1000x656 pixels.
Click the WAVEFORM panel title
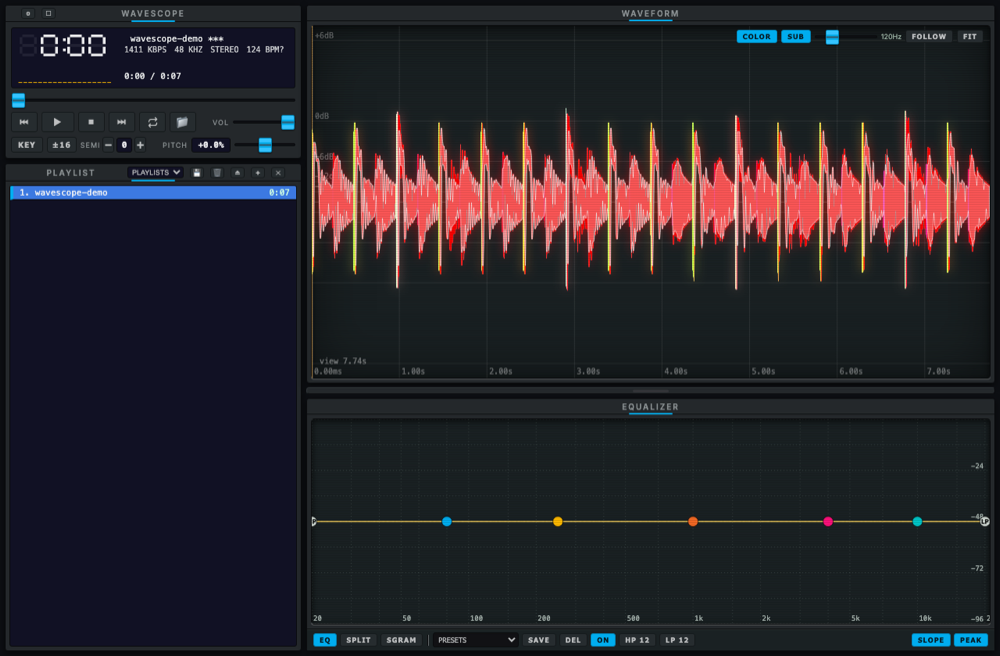[651, 13]
